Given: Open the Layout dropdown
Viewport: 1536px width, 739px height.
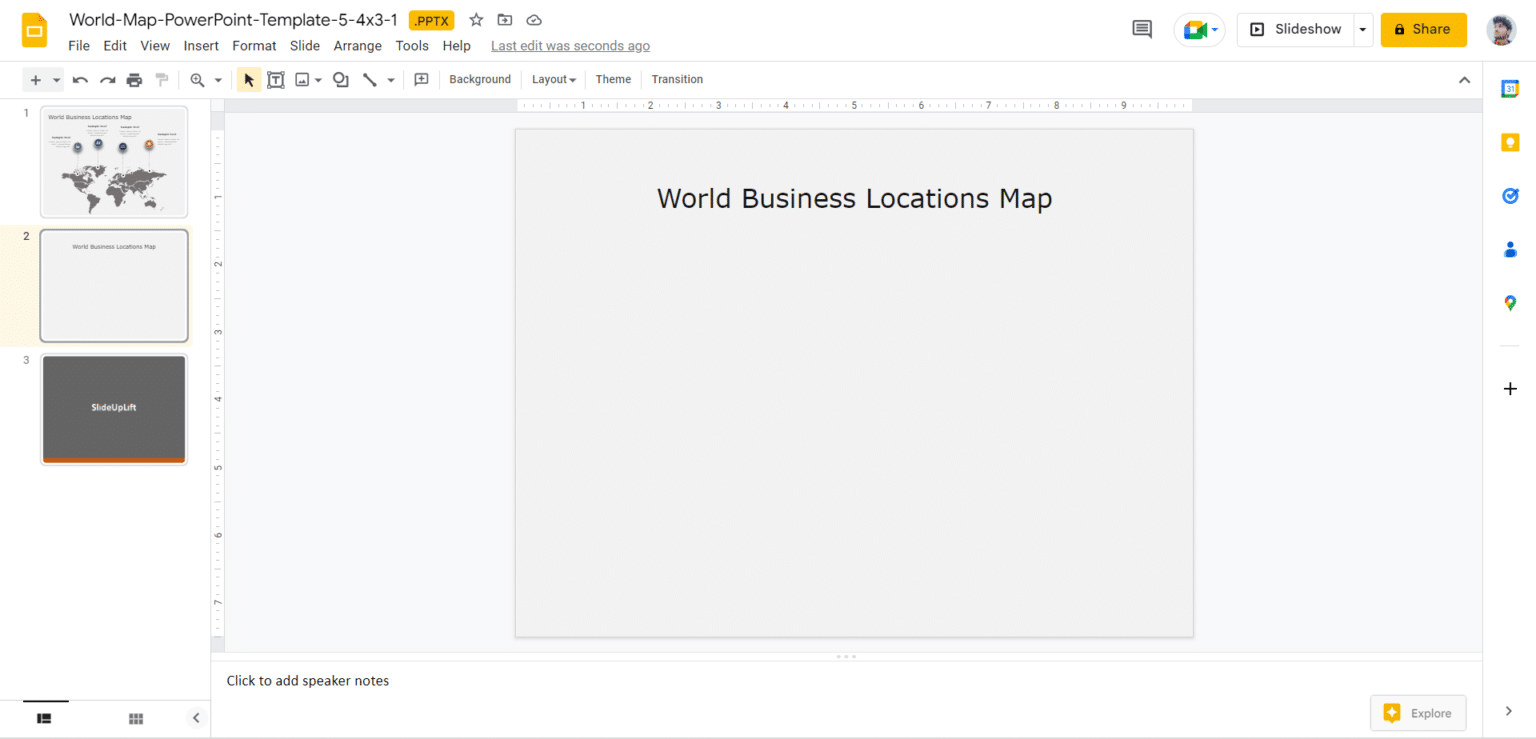Looking at the screenshot, I should click(553, 79).
